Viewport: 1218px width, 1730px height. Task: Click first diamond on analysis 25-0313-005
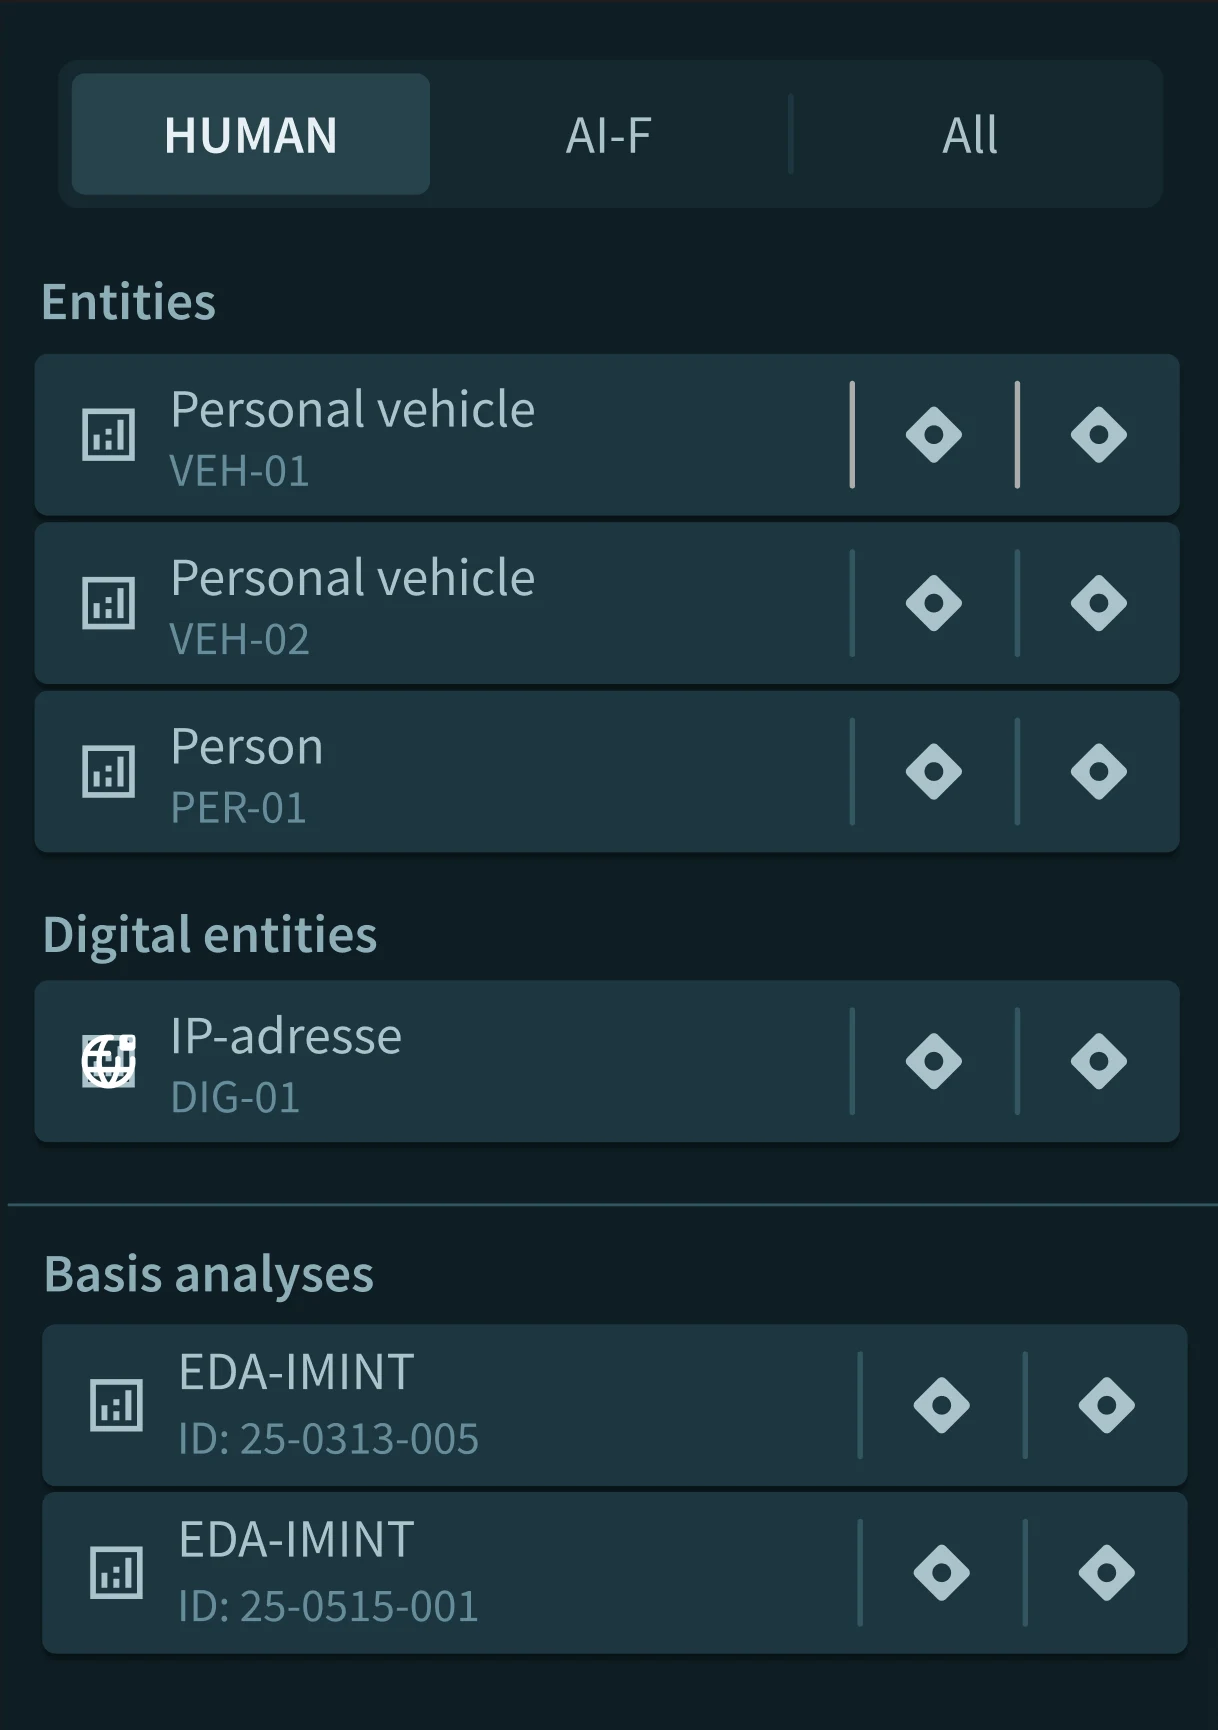click(942, 1405)
